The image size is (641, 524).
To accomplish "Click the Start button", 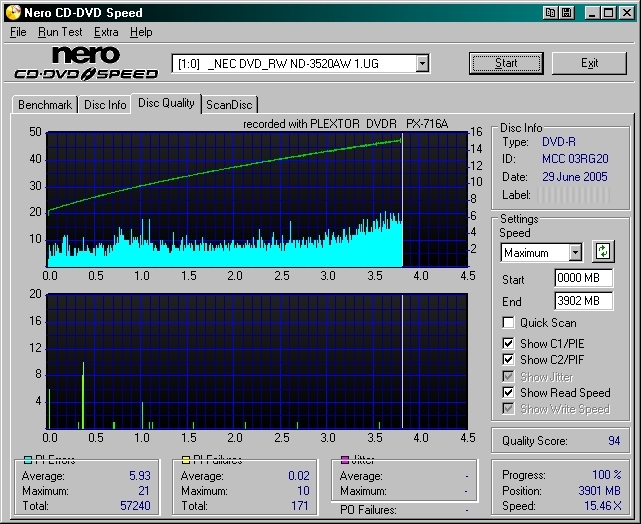I will 506,63.
